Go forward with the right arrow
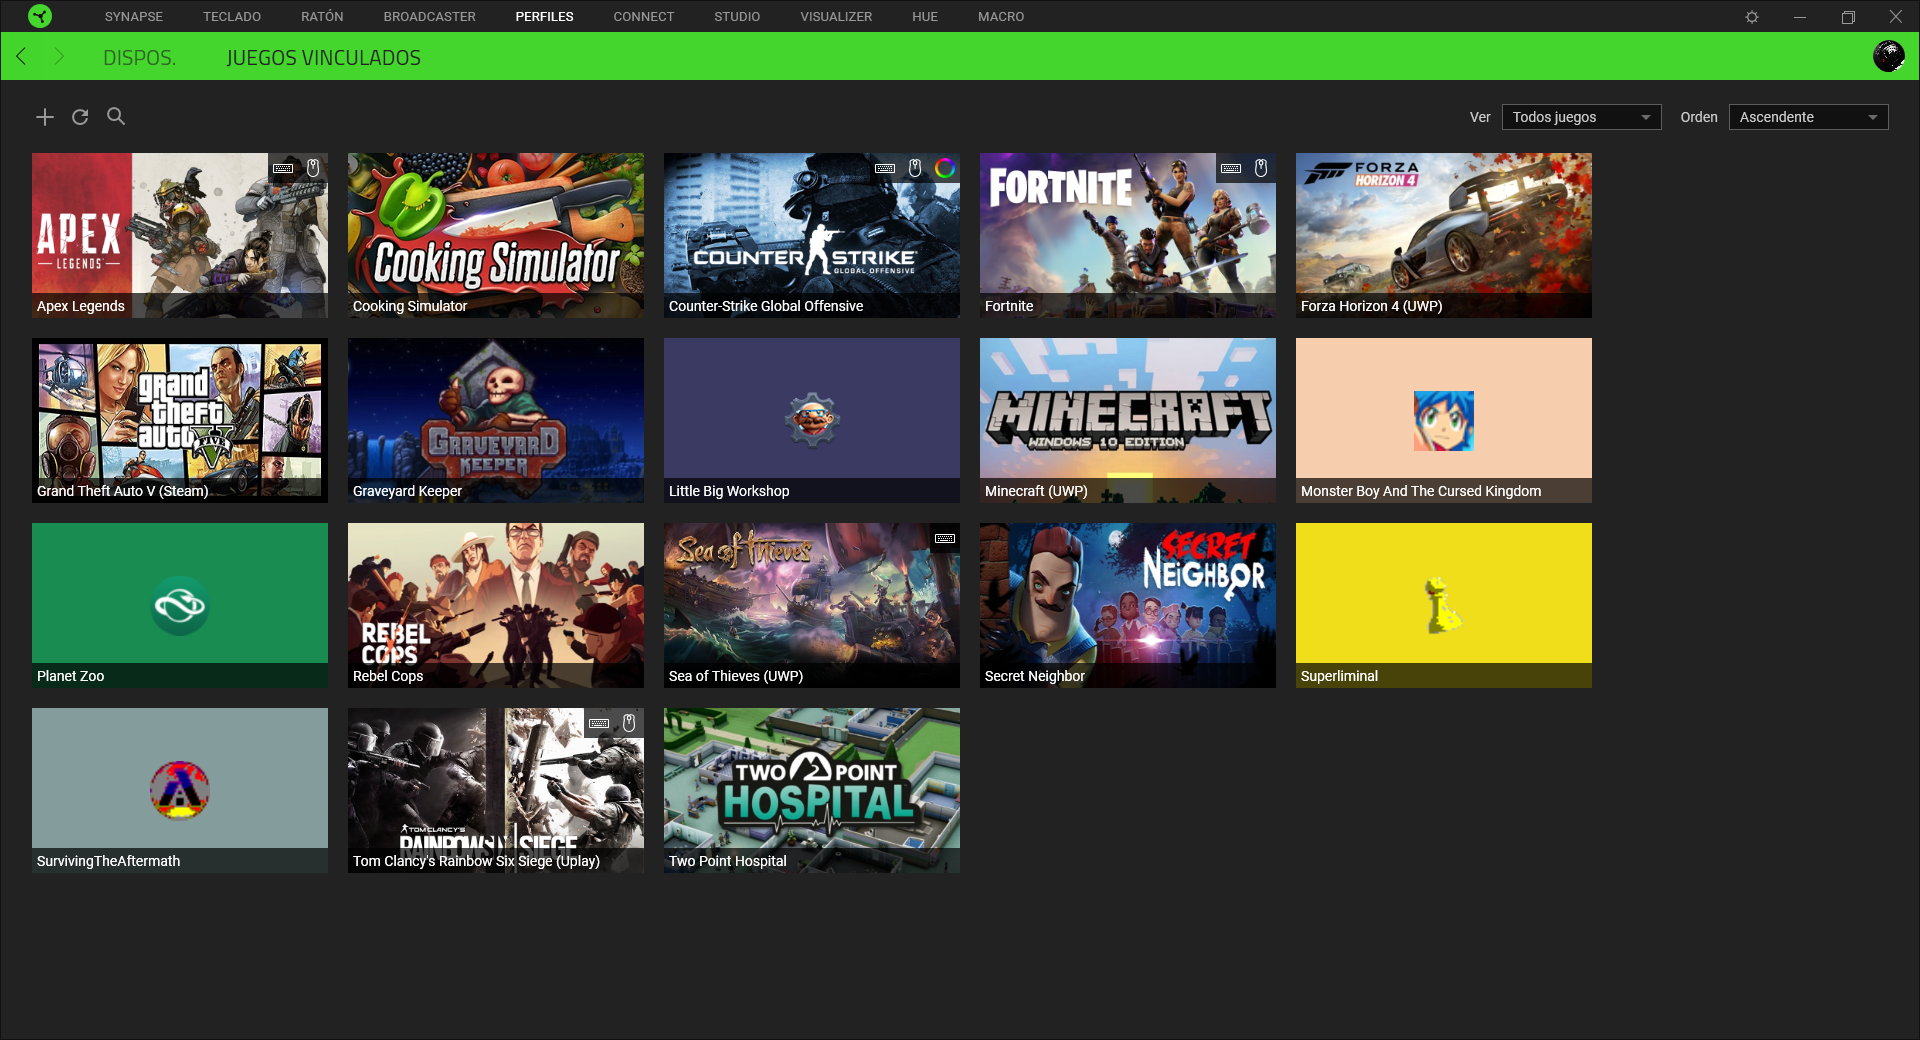Image resolution: width=1920 pixels, height=1040 pixels. pyautogui.click(x=59, y=56)
